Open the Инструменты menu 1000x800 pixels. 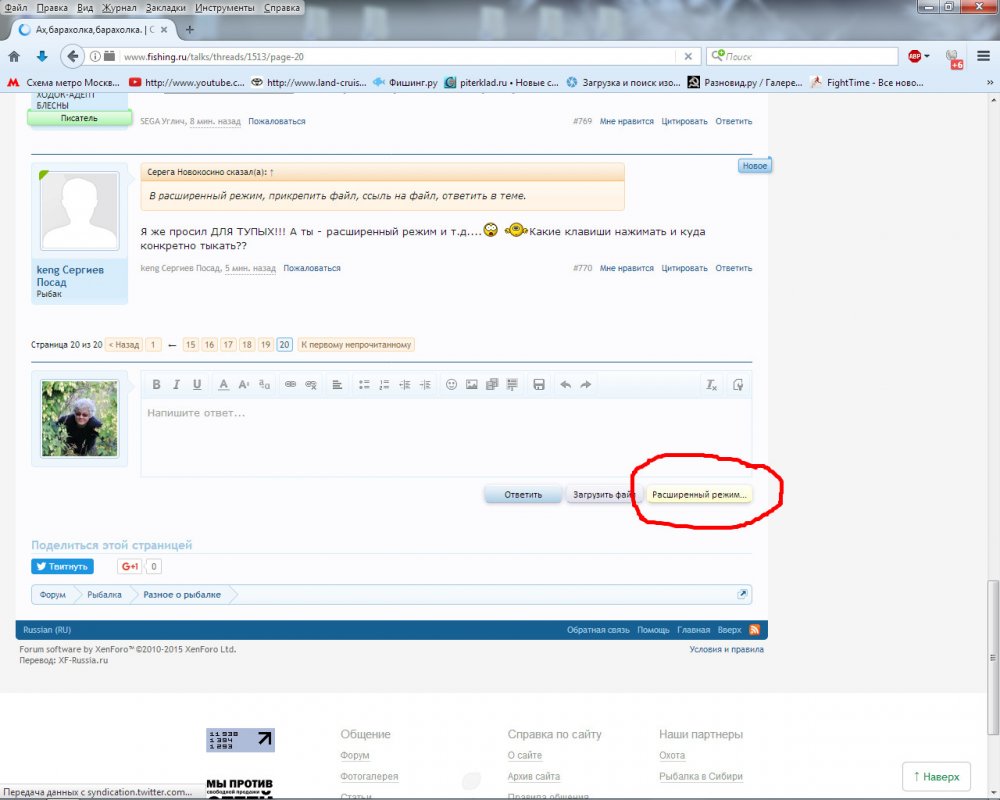[x=225, y=7]
